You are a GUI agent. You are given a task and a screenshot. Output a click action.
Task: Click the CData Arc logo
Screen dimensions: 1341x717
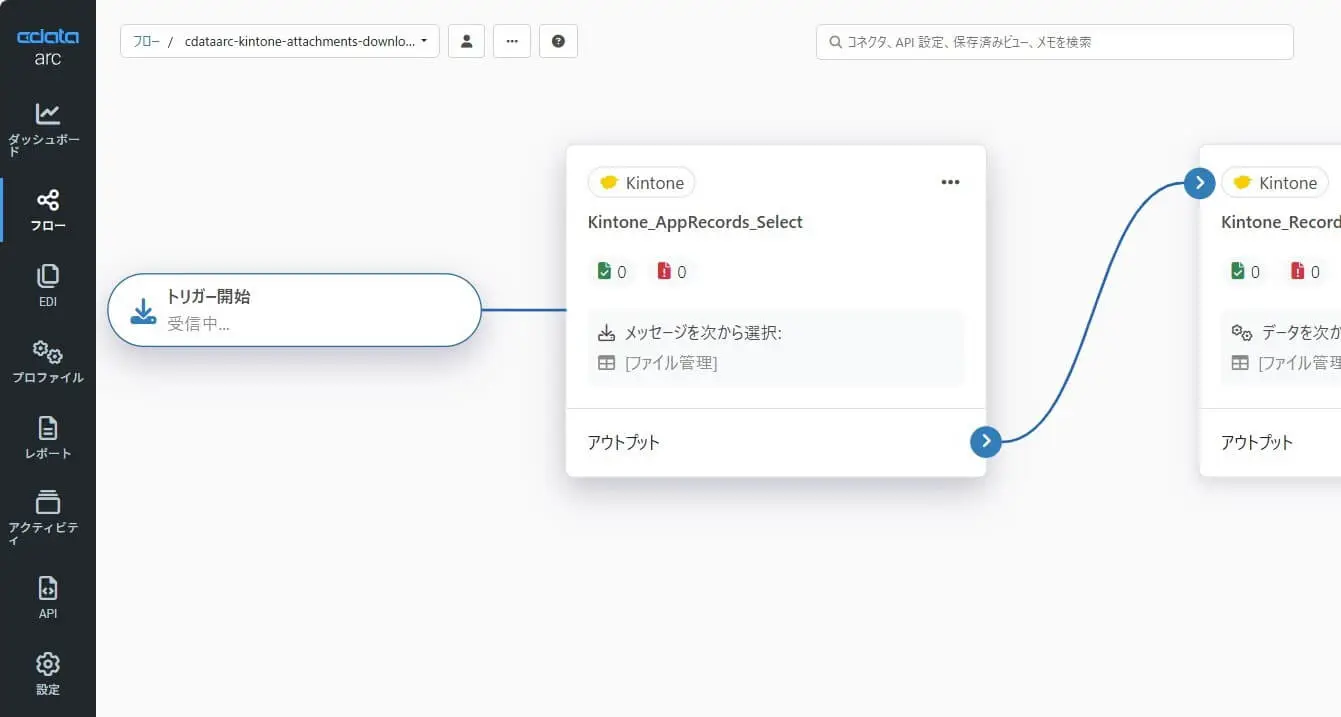coord(48,47)
